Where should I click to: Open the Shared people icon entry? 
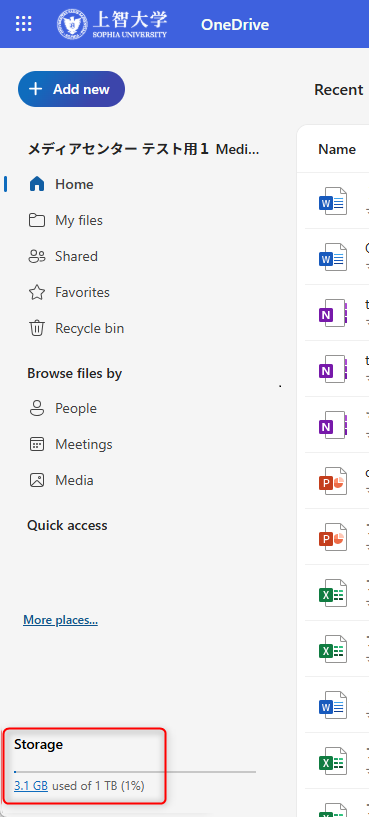36,256
